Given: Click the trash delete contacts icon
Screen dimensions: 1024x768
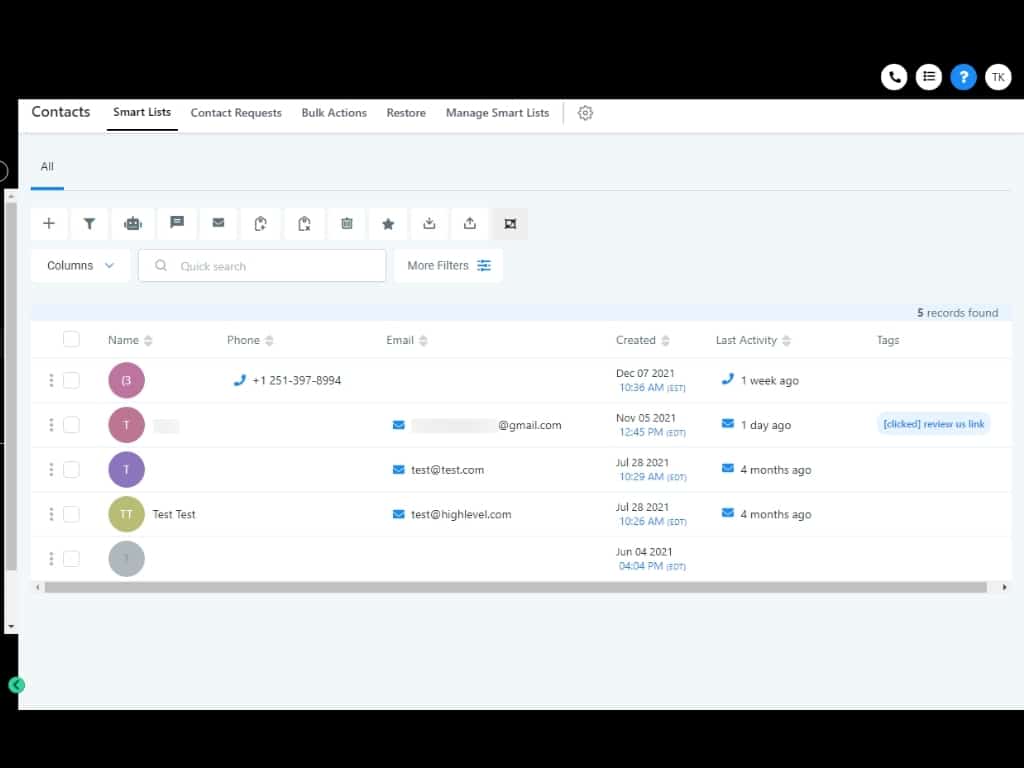Looking at the screenshot, I should pyautogui.click(x=347, y=224).
